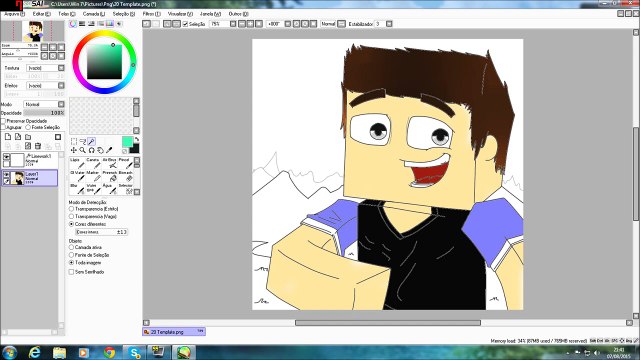The image size is (640, 360).
Task: Delete layer with trash icon
Action: click(x=38, y=146)
